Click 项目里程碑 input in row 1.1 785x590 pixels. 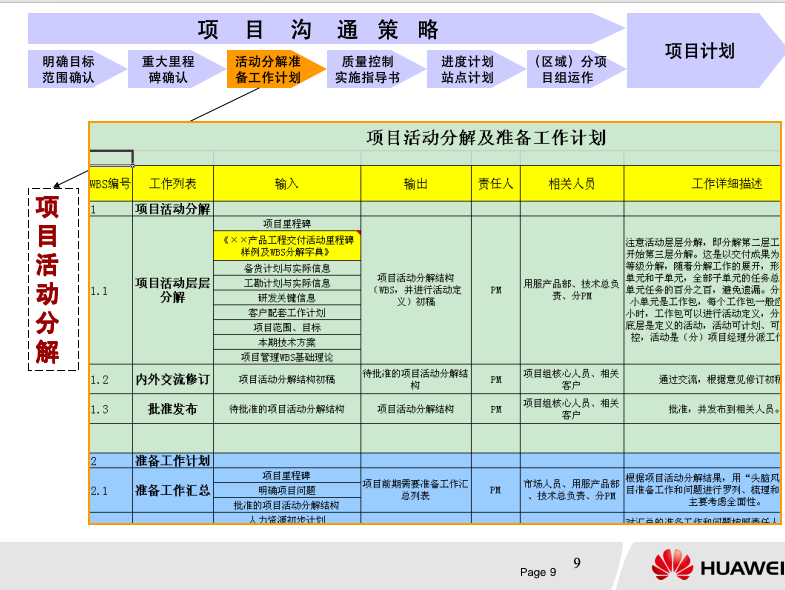point(287,223)
